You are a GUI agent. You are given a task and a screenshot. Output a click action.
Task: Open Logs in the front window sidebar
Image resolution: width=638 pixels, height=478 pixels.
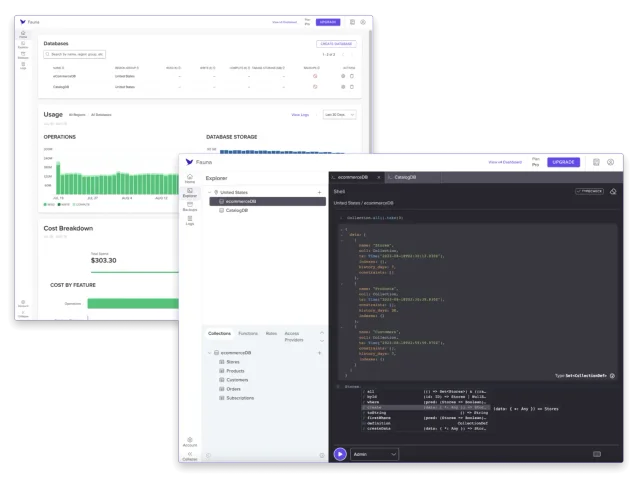(x=189, y=221)
